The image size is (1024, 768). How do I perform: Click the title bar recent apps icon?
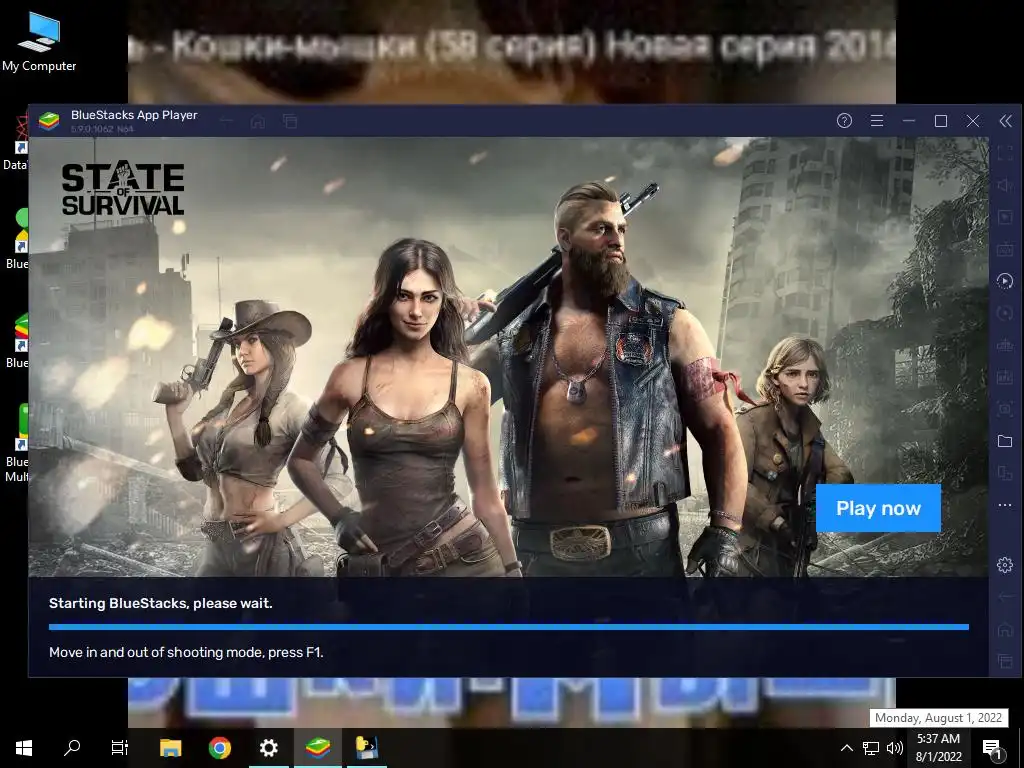[x=290, y=121]
